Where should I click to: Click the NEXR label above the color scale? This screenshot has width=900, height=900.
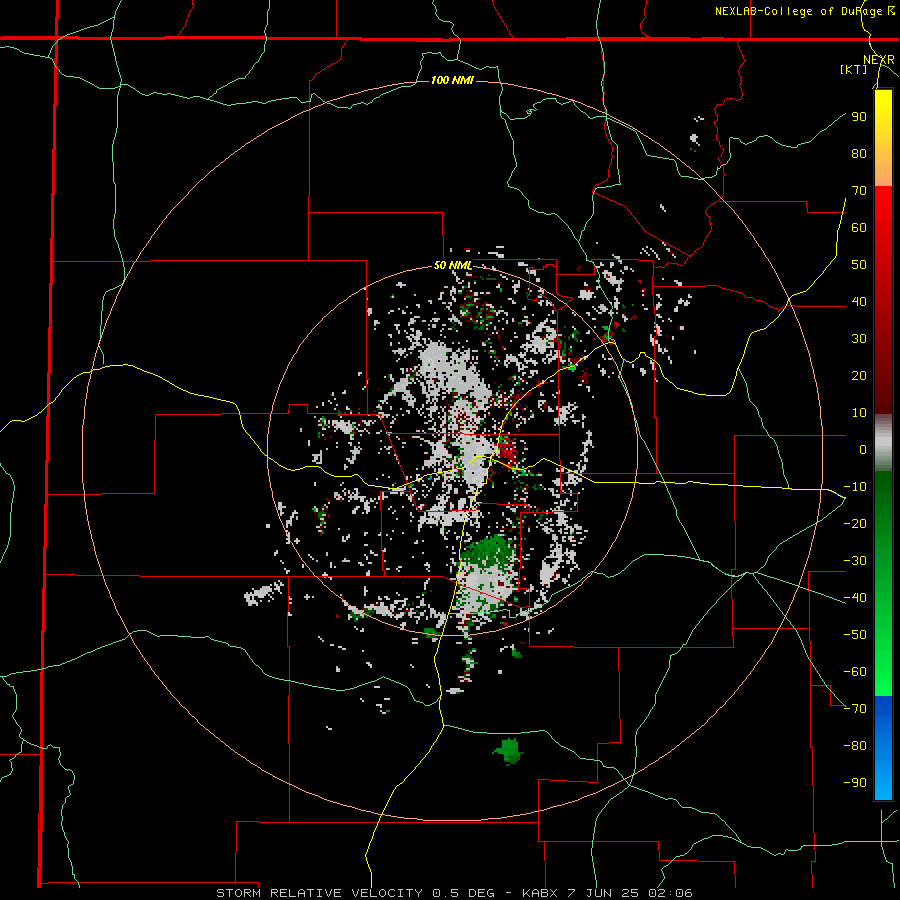879,60
